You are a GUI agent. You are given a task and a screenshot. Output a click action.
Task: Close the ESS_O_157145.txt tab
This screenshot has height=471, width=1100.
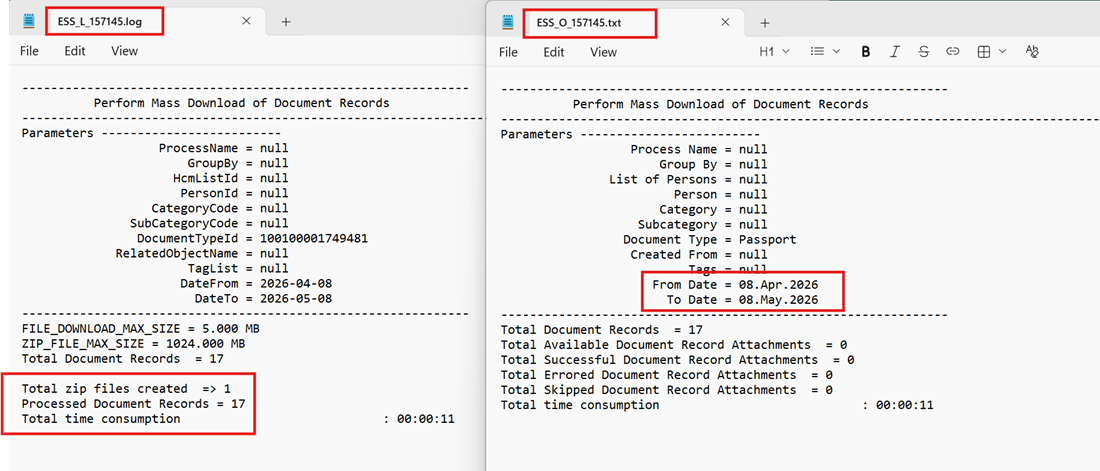coord(726,22)
